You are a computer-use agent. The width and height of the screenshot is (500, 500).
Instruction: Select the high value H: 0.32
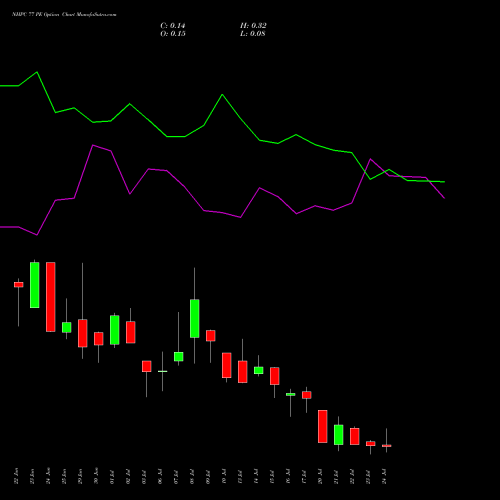253,26
